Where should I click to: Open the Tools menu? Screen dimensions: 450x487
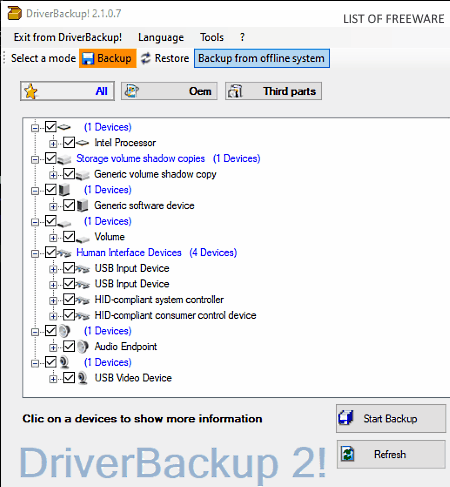[212, 37]
